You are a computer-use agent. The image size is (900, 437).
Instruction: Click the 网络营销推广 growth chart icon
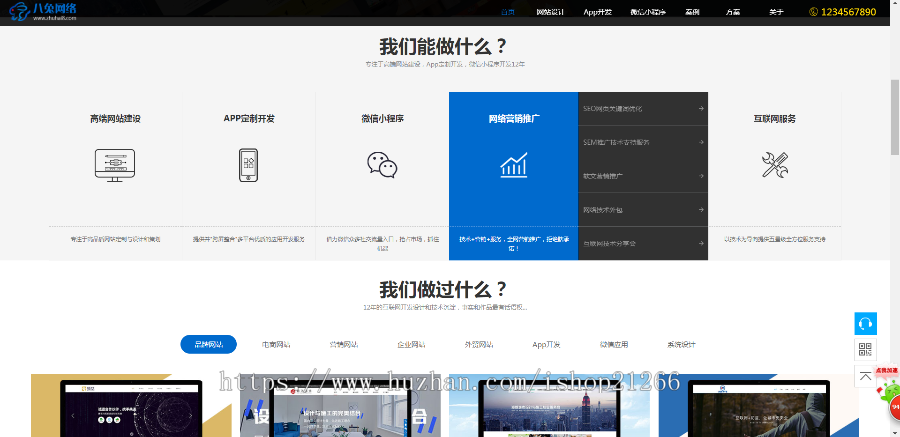pyautogui.click(x=514, y=165)
